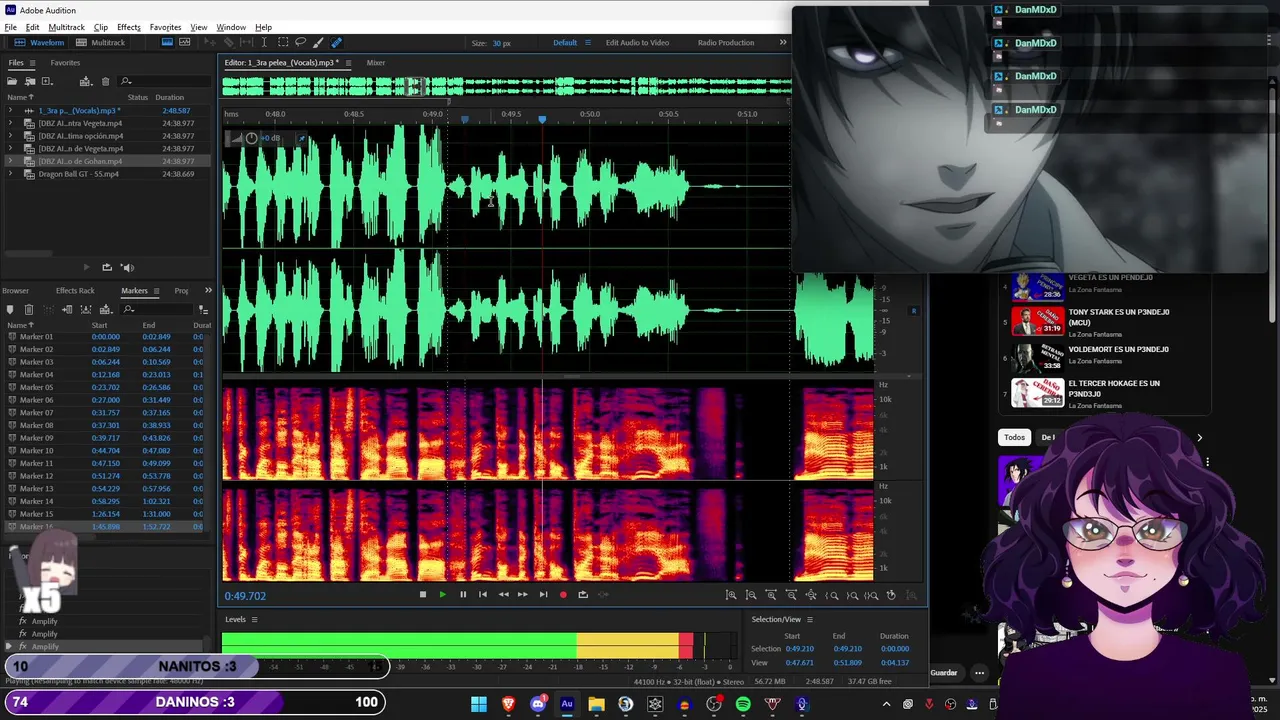
Task: Stop playback in the transport bar
Action: (x=422, y=594)
